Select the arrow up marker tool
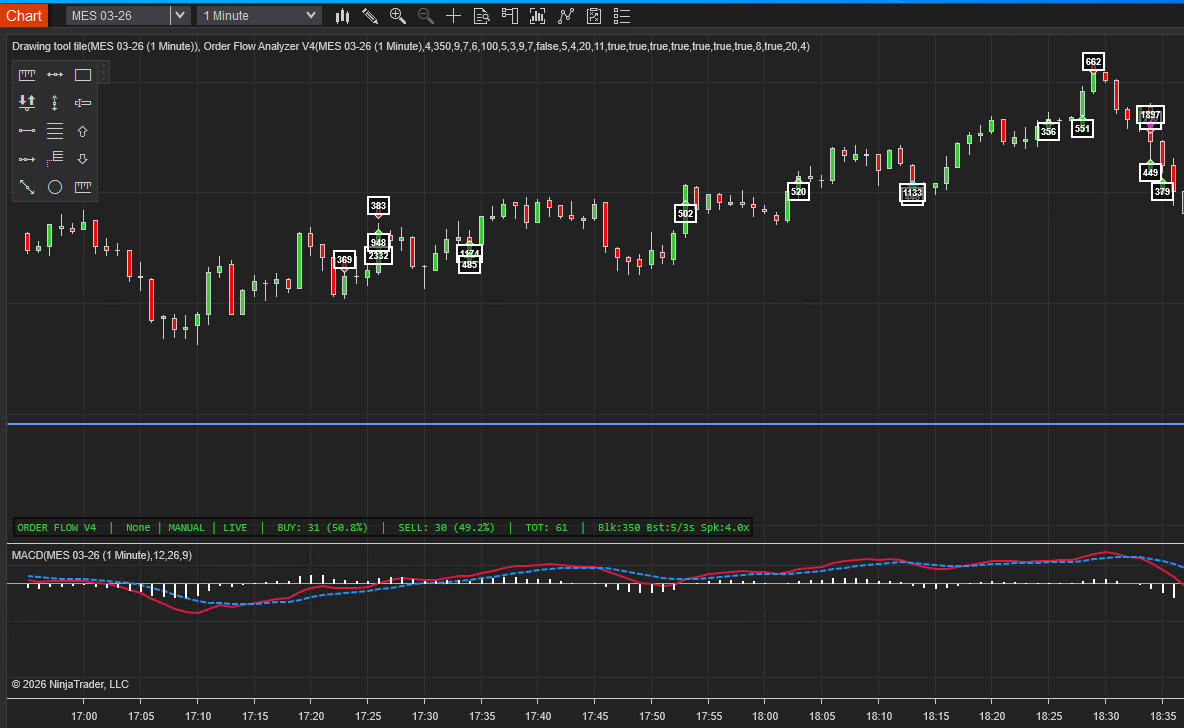Screen dimensions: 1184x728 click(x=83, y=131)
